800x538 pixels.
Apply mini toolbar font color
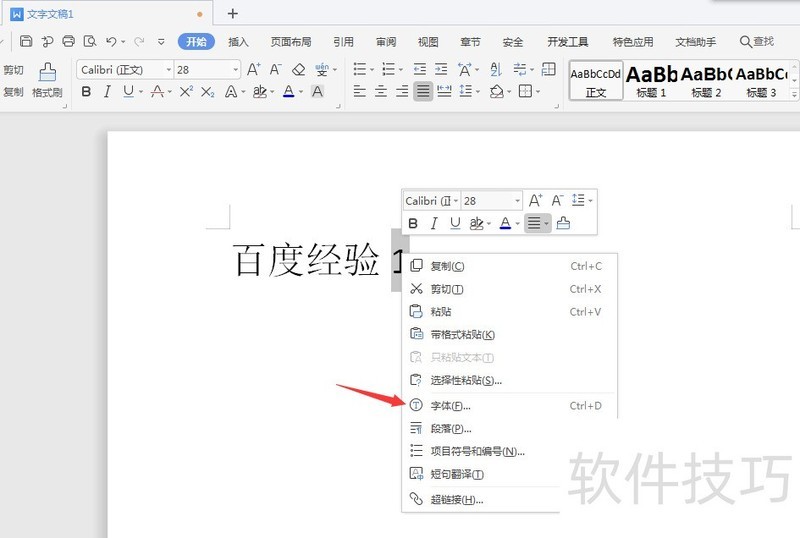505,224
